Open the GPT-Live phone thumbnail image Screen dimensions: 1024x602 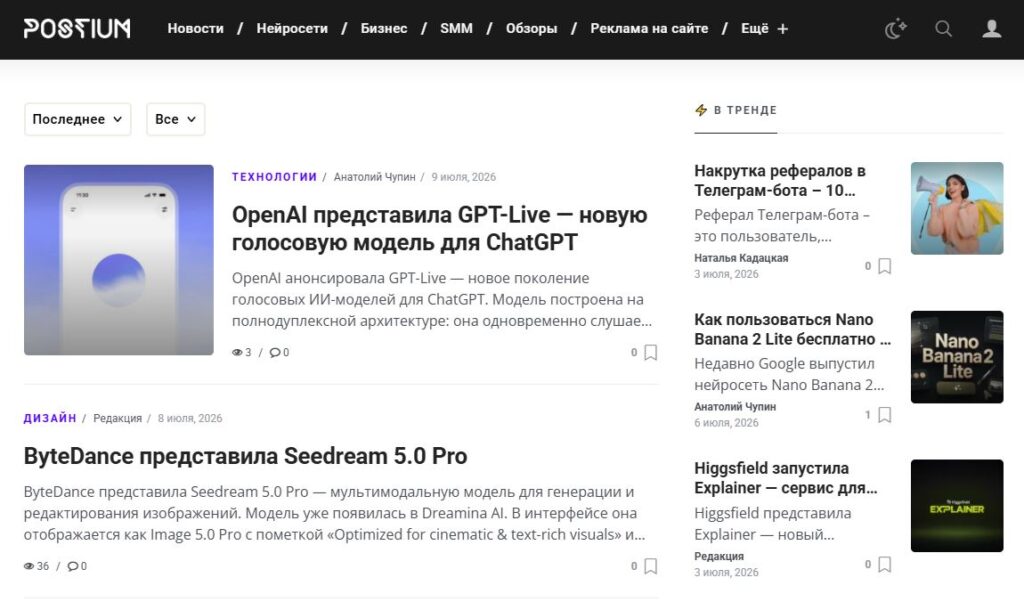pos(119,260)
